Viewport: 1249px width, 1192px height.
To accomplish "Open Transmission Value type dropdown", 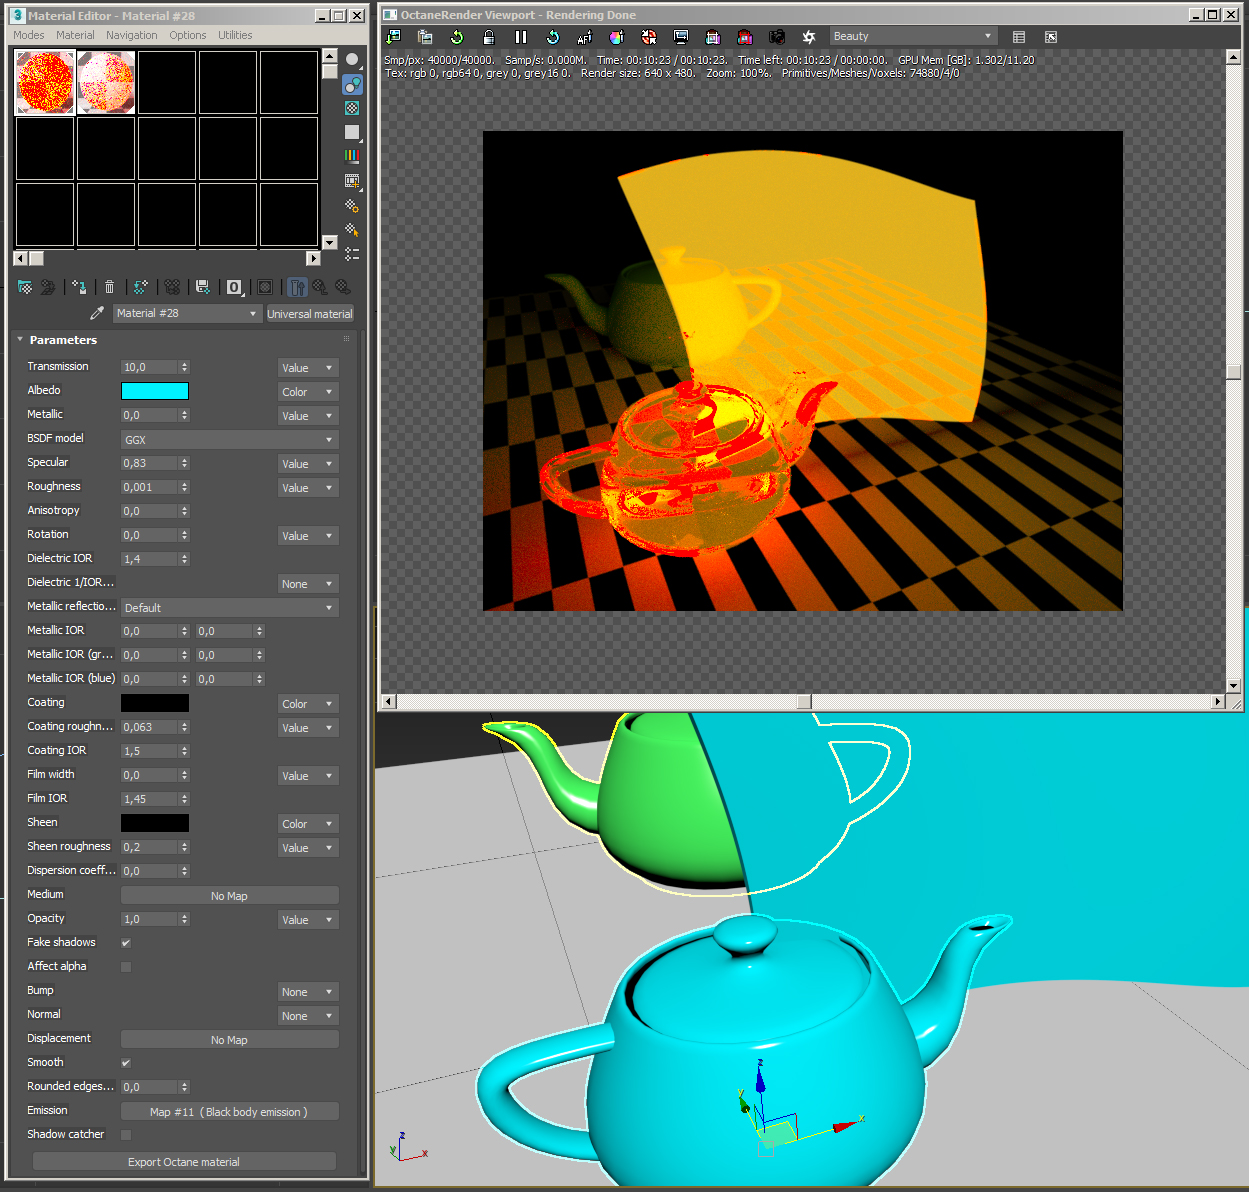I will [x=308, y=368].
